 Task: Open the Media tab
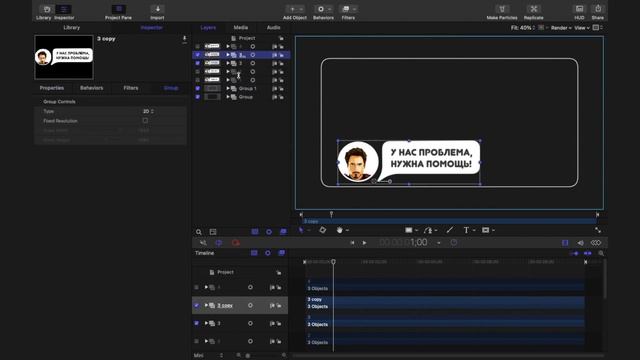pos(241,27)
